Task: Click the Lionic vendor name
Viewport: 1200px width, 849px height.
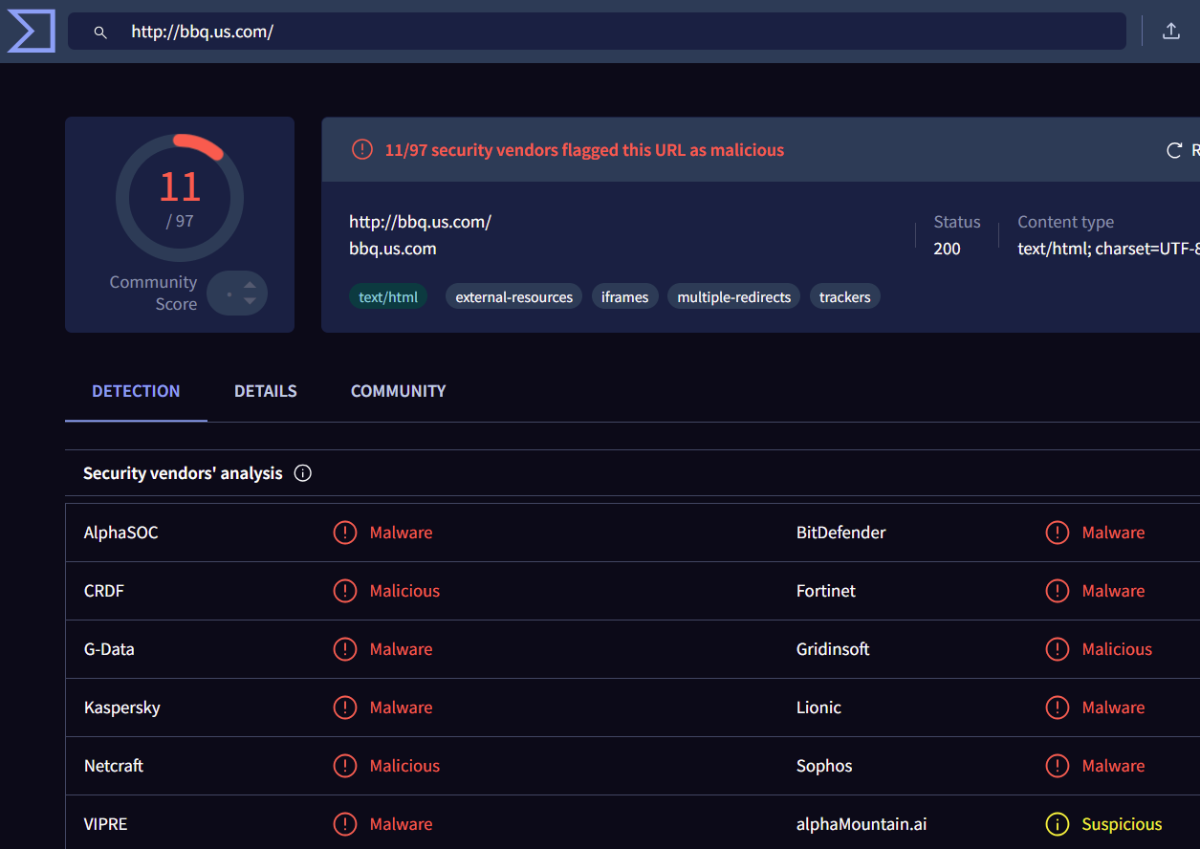Action: point(819,708)
